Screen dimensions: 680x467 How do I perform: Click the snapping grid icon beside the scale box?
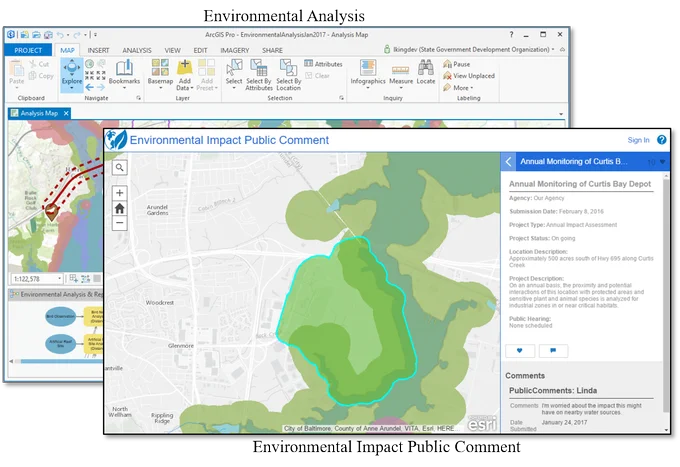[73, 278]
